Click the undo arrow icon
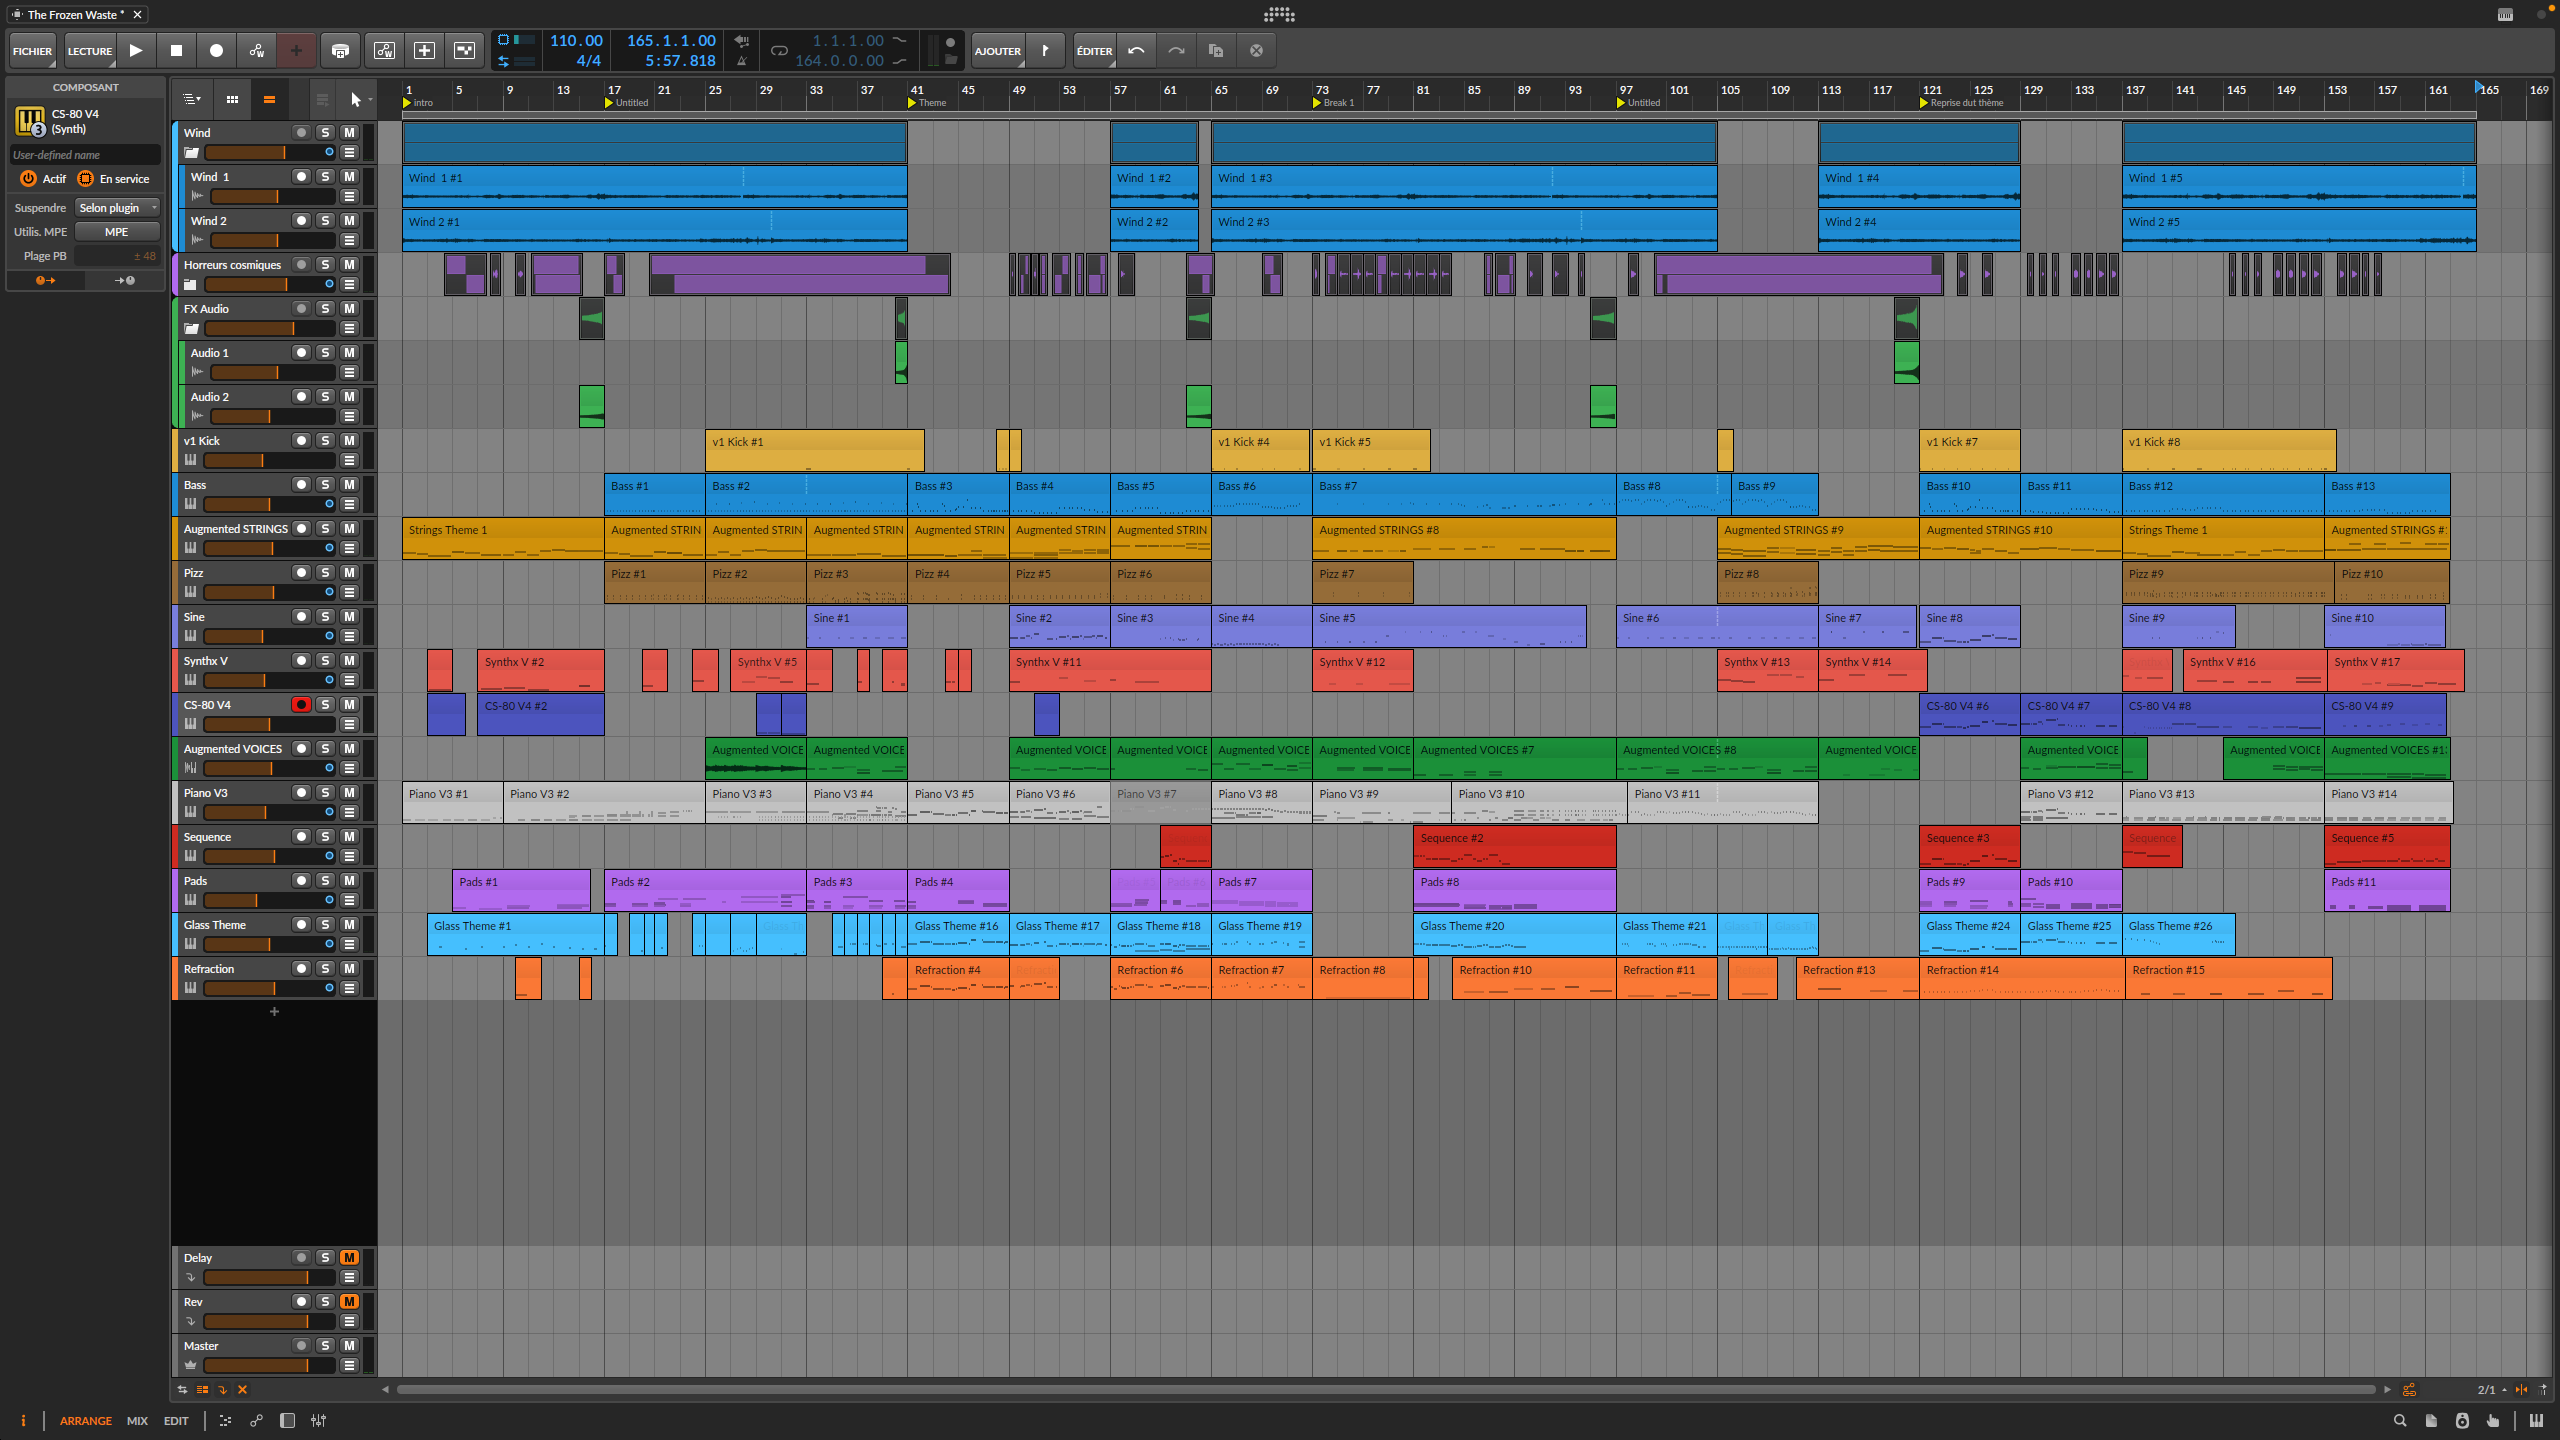Viewport: 2560px width, 1440px height. (x=1136, y=50)
